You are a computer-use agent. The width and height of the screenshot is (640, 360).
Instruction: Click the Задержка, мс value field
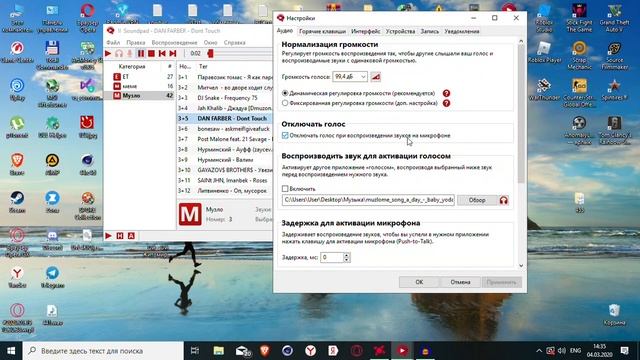point(332,258)
